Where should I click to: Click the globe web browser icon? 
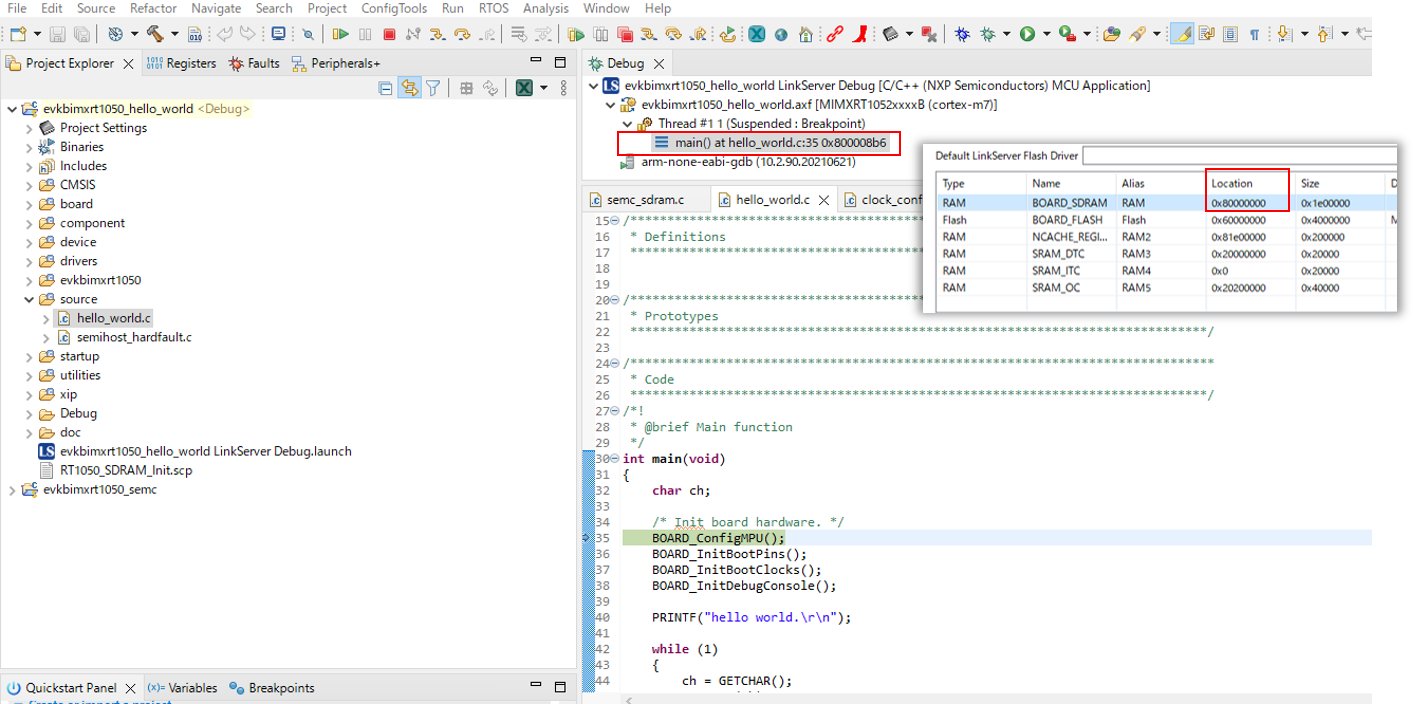[781, 34]
